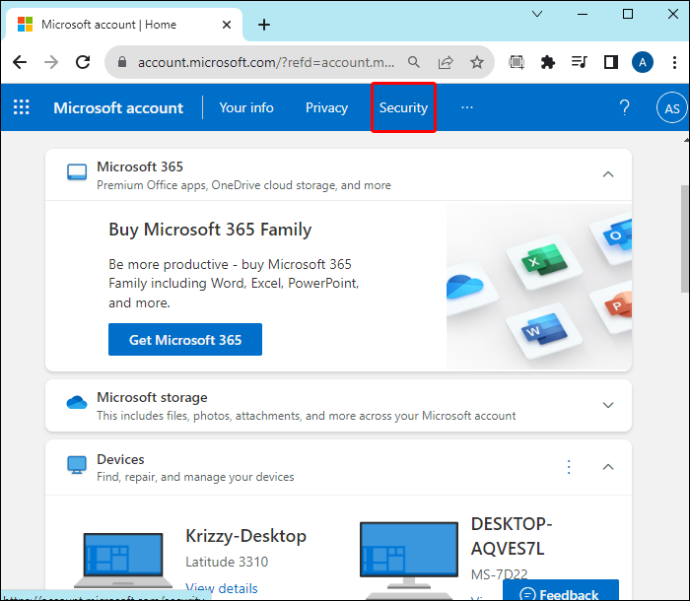690x601 pixels.
Task: Open Devices more options vertical dots
Action: [x=569, y=467]
